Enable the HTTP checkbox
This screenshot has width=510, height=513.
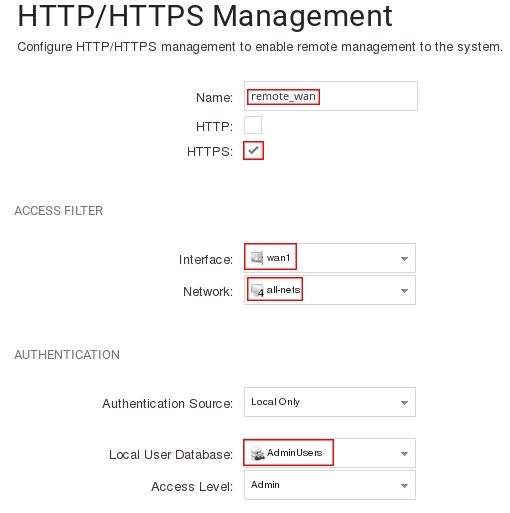point(253,125)
